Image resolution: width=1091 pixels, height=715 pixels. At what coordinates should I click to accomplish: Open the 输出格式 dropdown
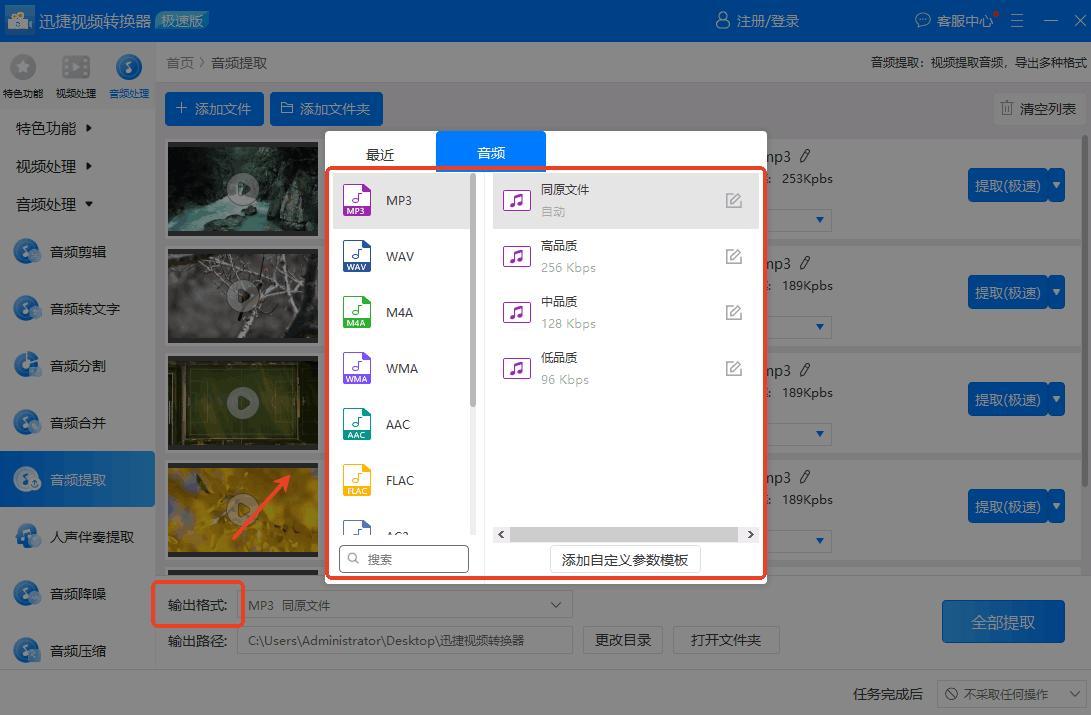[x=405, y=605]
